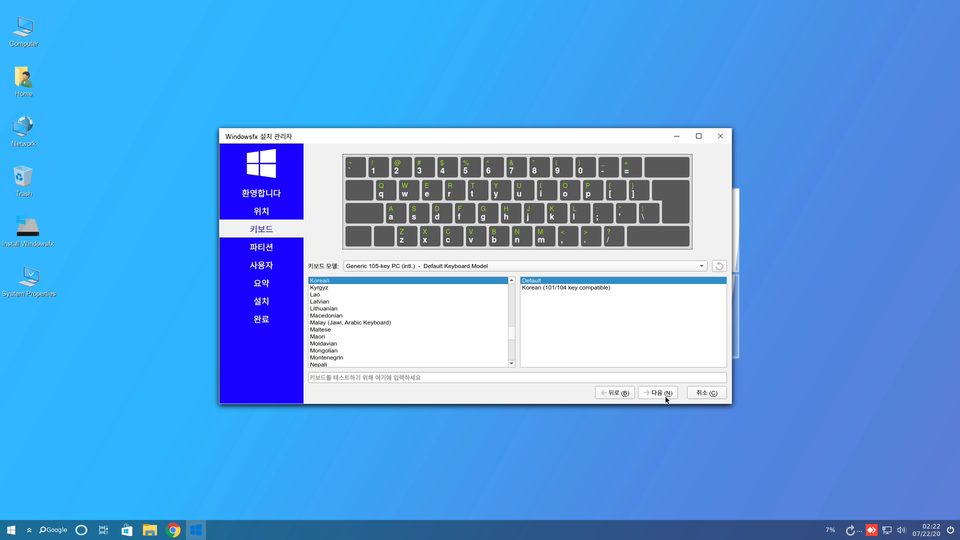Select 키보드 step in sidebar
Image resolution: width=960 pixels, height=540 pixels.
(x=261, y=229)
